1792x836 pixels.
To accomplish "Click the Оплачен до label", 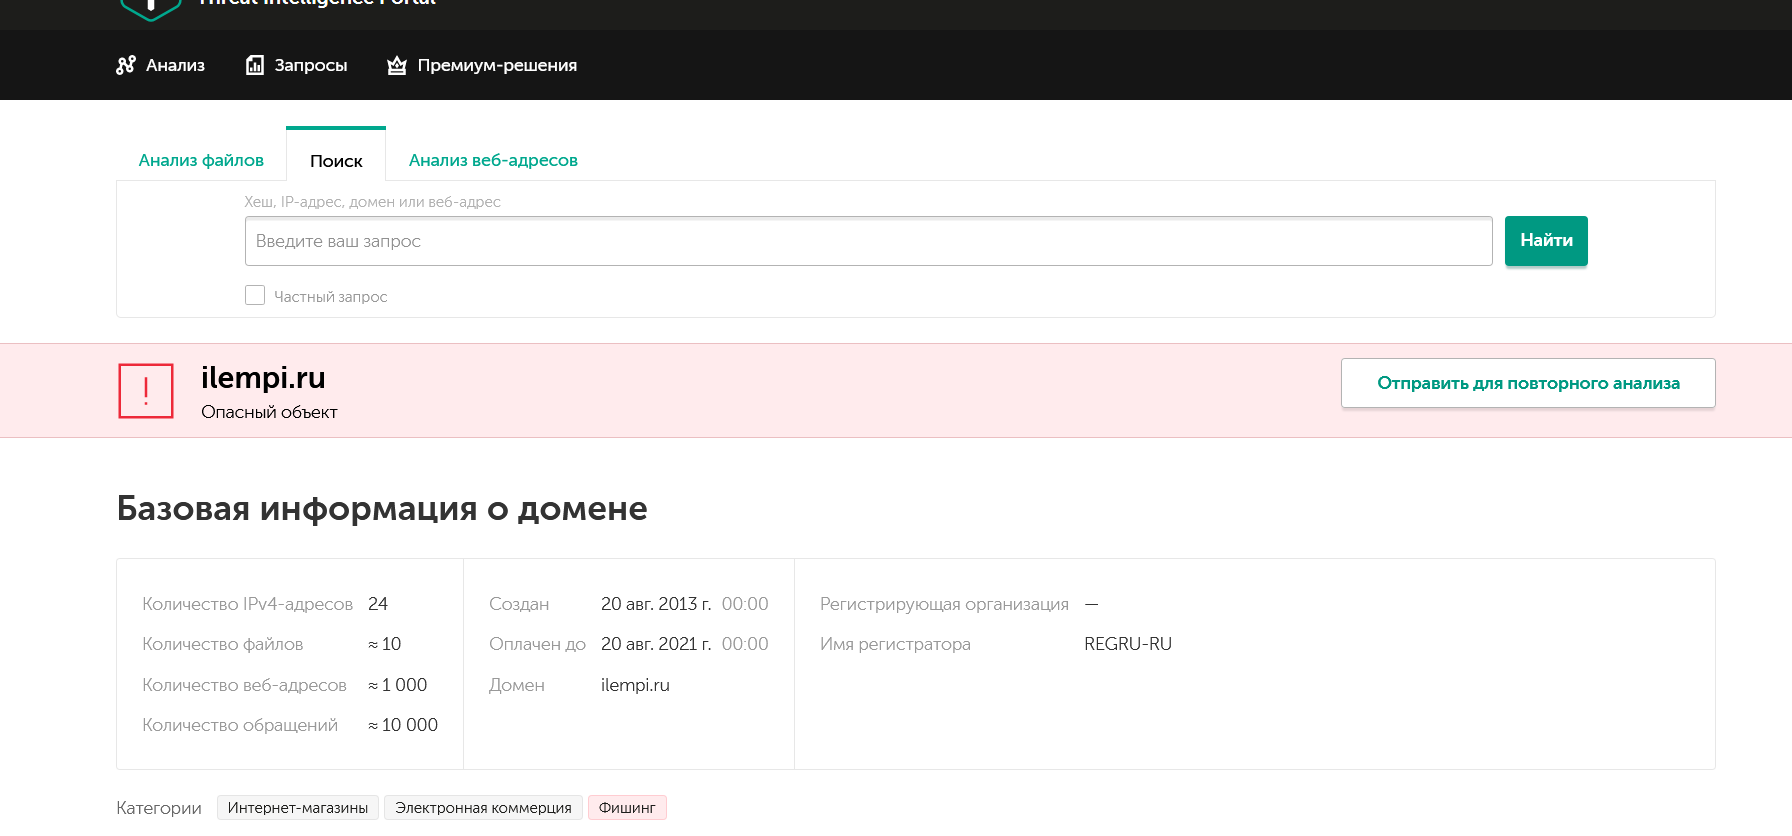I will pyautogui.click(x=538, y=644).
